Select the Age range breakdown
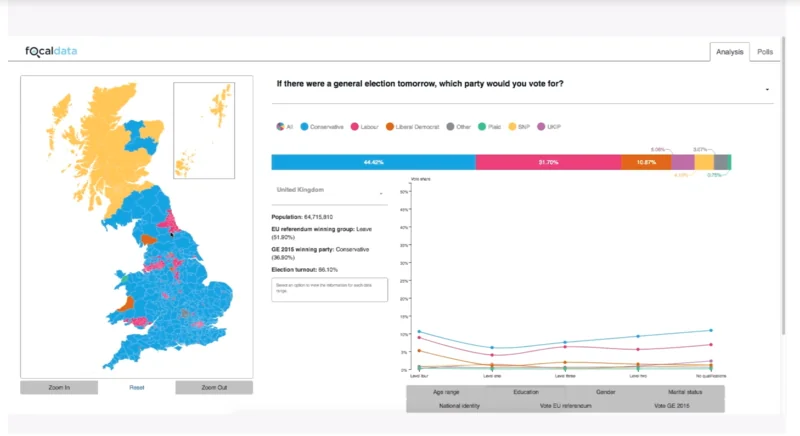Viewport: 800px width, 436px height. click(446, 392)
